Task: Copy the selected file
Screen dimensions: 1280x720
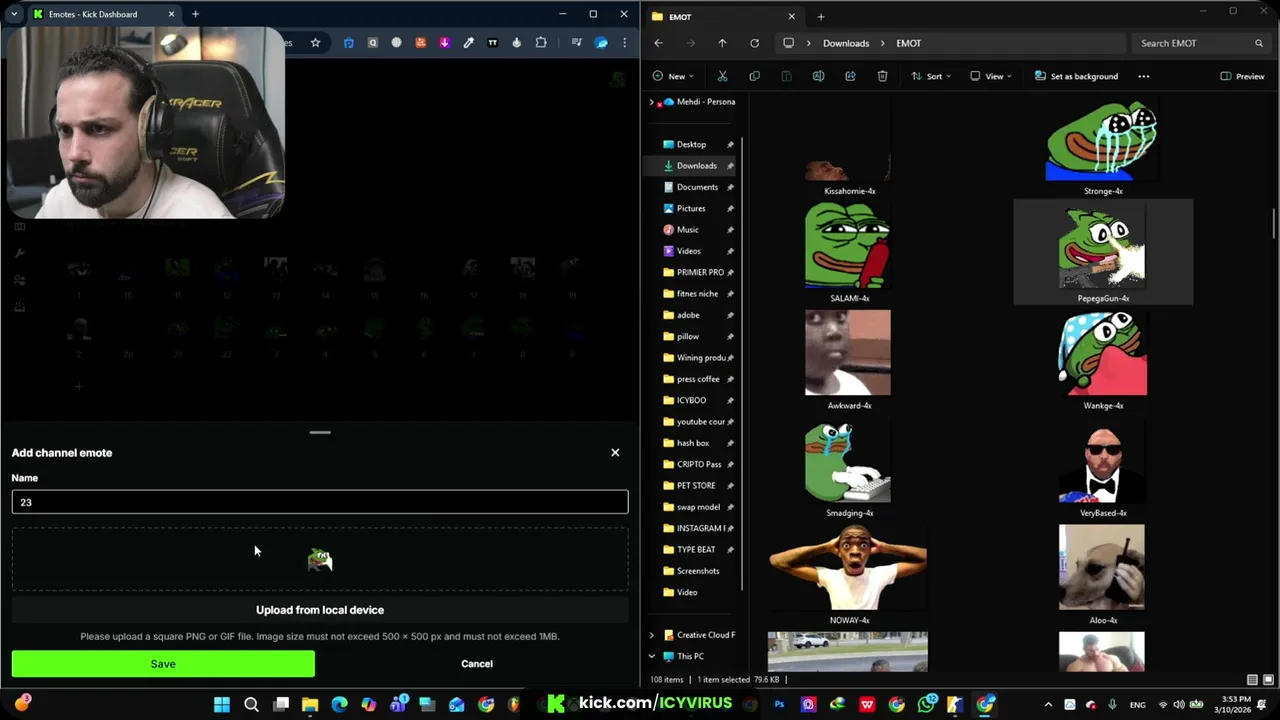Action: pyautogui.click(x=754, y=76)
